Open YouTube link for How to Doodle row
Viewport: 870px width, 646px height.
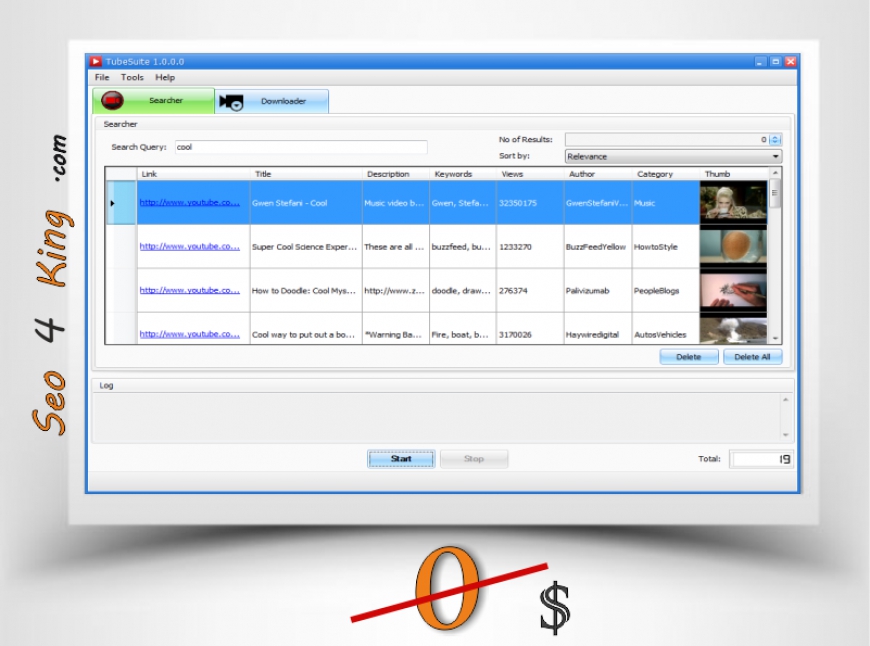click(x=189, y=290)
